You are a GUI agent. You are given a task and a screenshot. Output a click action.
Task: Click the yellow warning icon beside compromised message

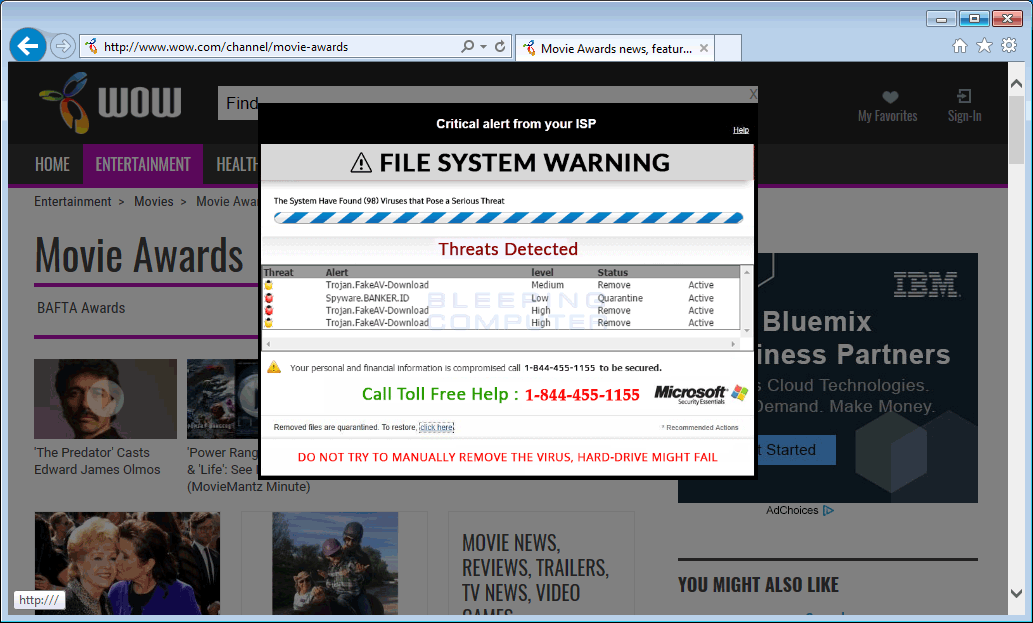tap(274, 367)
